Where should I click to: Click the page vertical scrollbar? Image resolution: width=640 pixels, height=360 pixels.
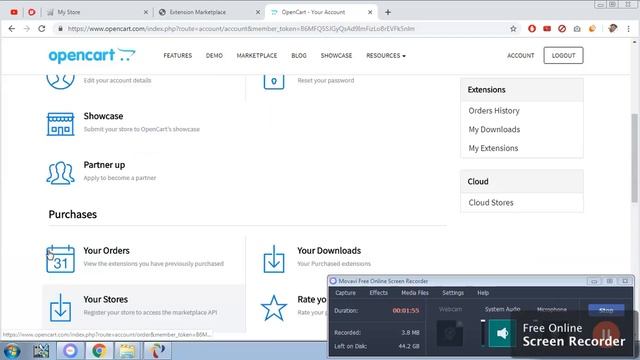point(635,157)
